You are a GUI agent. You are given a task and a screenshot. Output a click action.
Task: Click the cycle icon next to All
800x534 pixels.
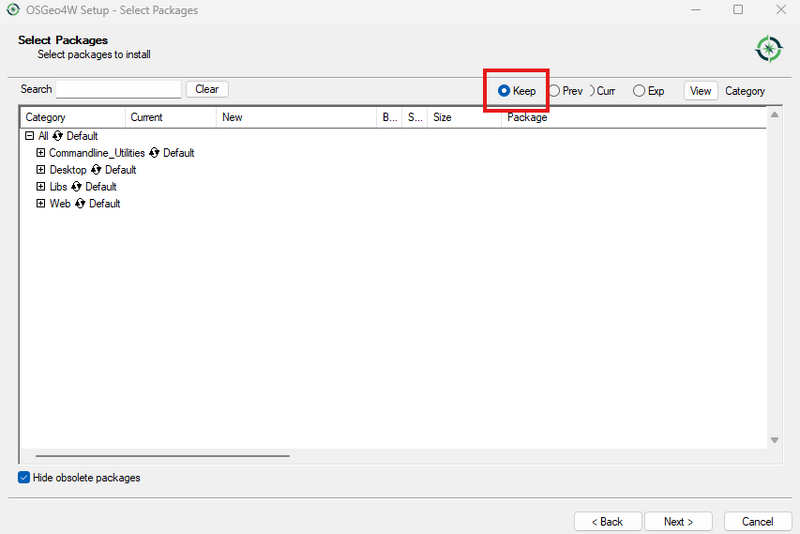58,136
